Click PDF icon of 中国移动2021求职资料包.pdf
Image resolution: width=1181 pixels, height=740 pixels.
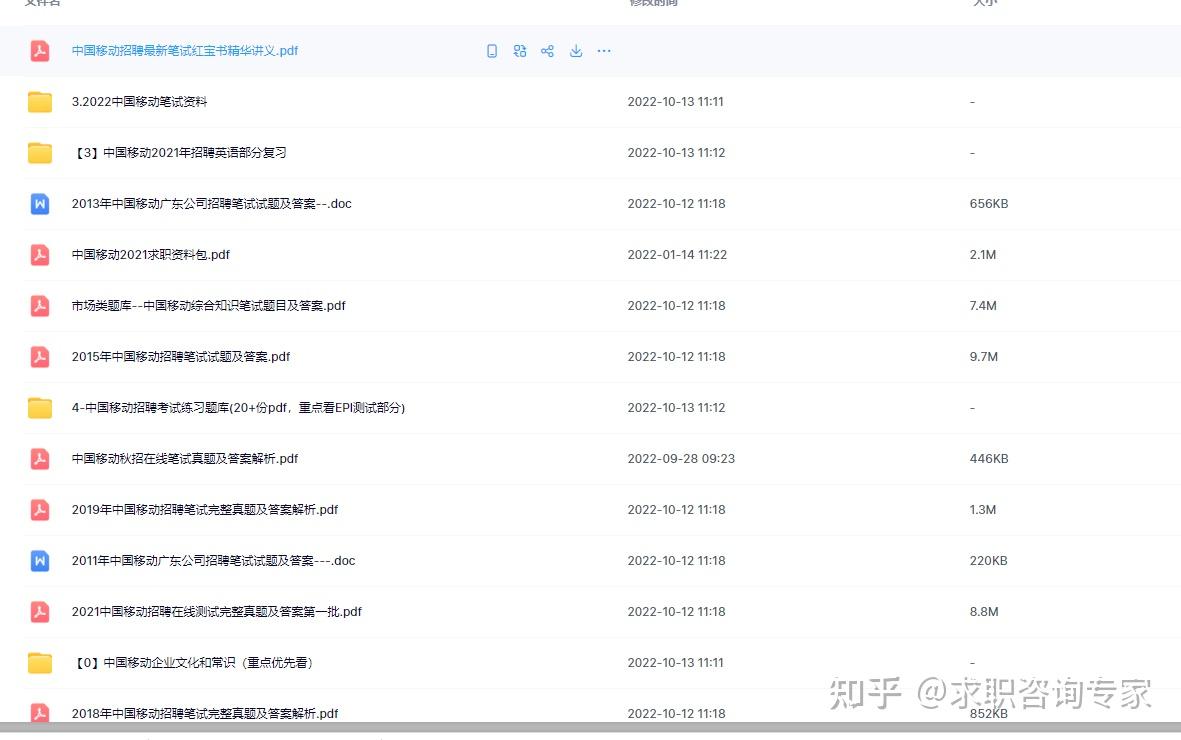pos(40,255)
